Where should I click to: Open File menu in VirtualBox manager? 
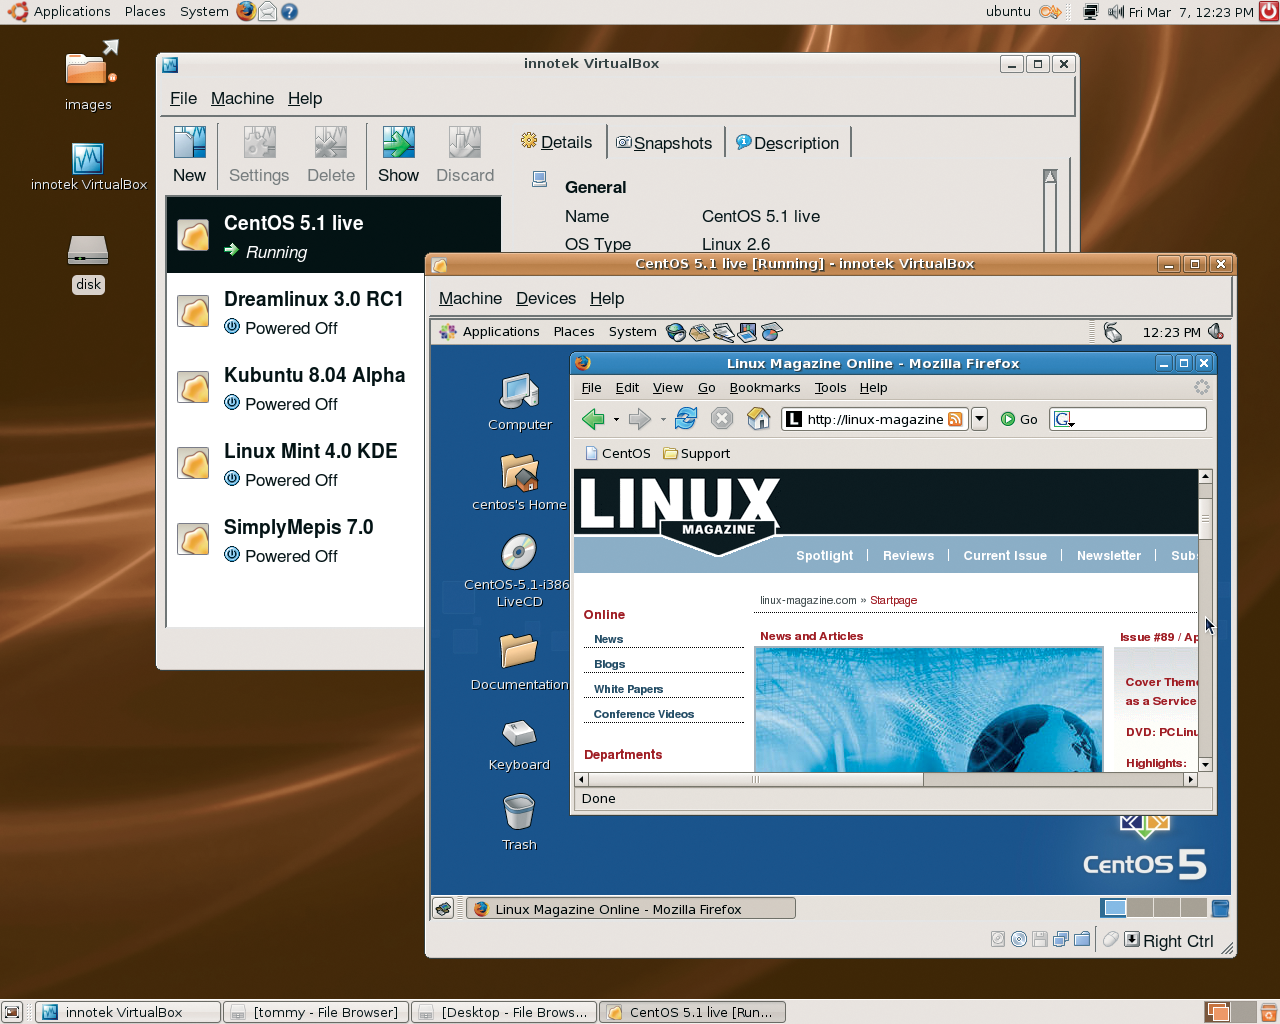pyautogui.click(x=183, y=98)
